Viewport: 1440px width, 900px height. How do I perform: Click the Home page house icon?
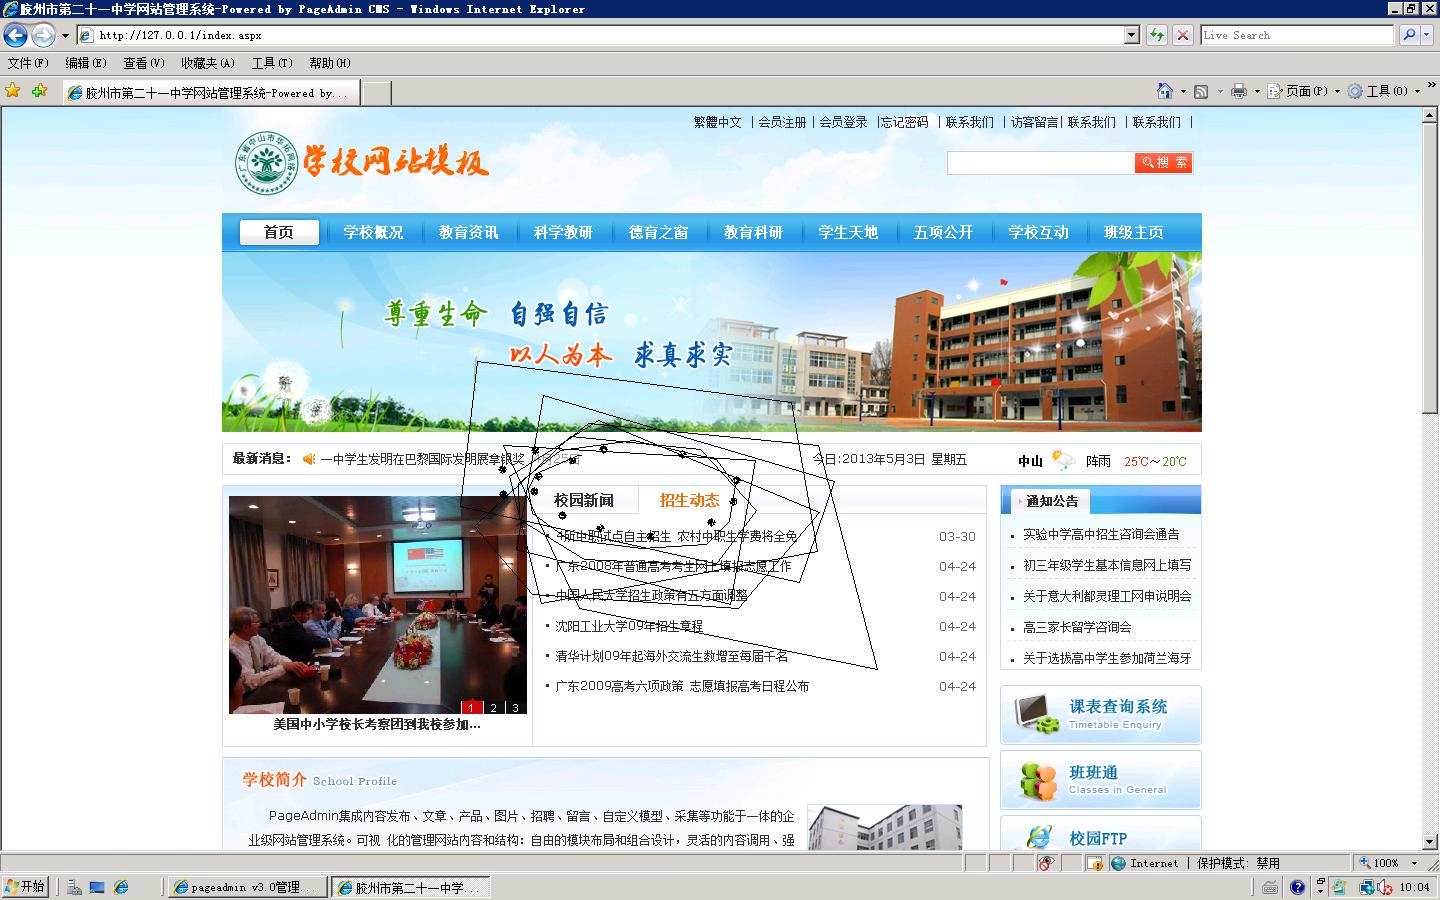[1164, 91]
